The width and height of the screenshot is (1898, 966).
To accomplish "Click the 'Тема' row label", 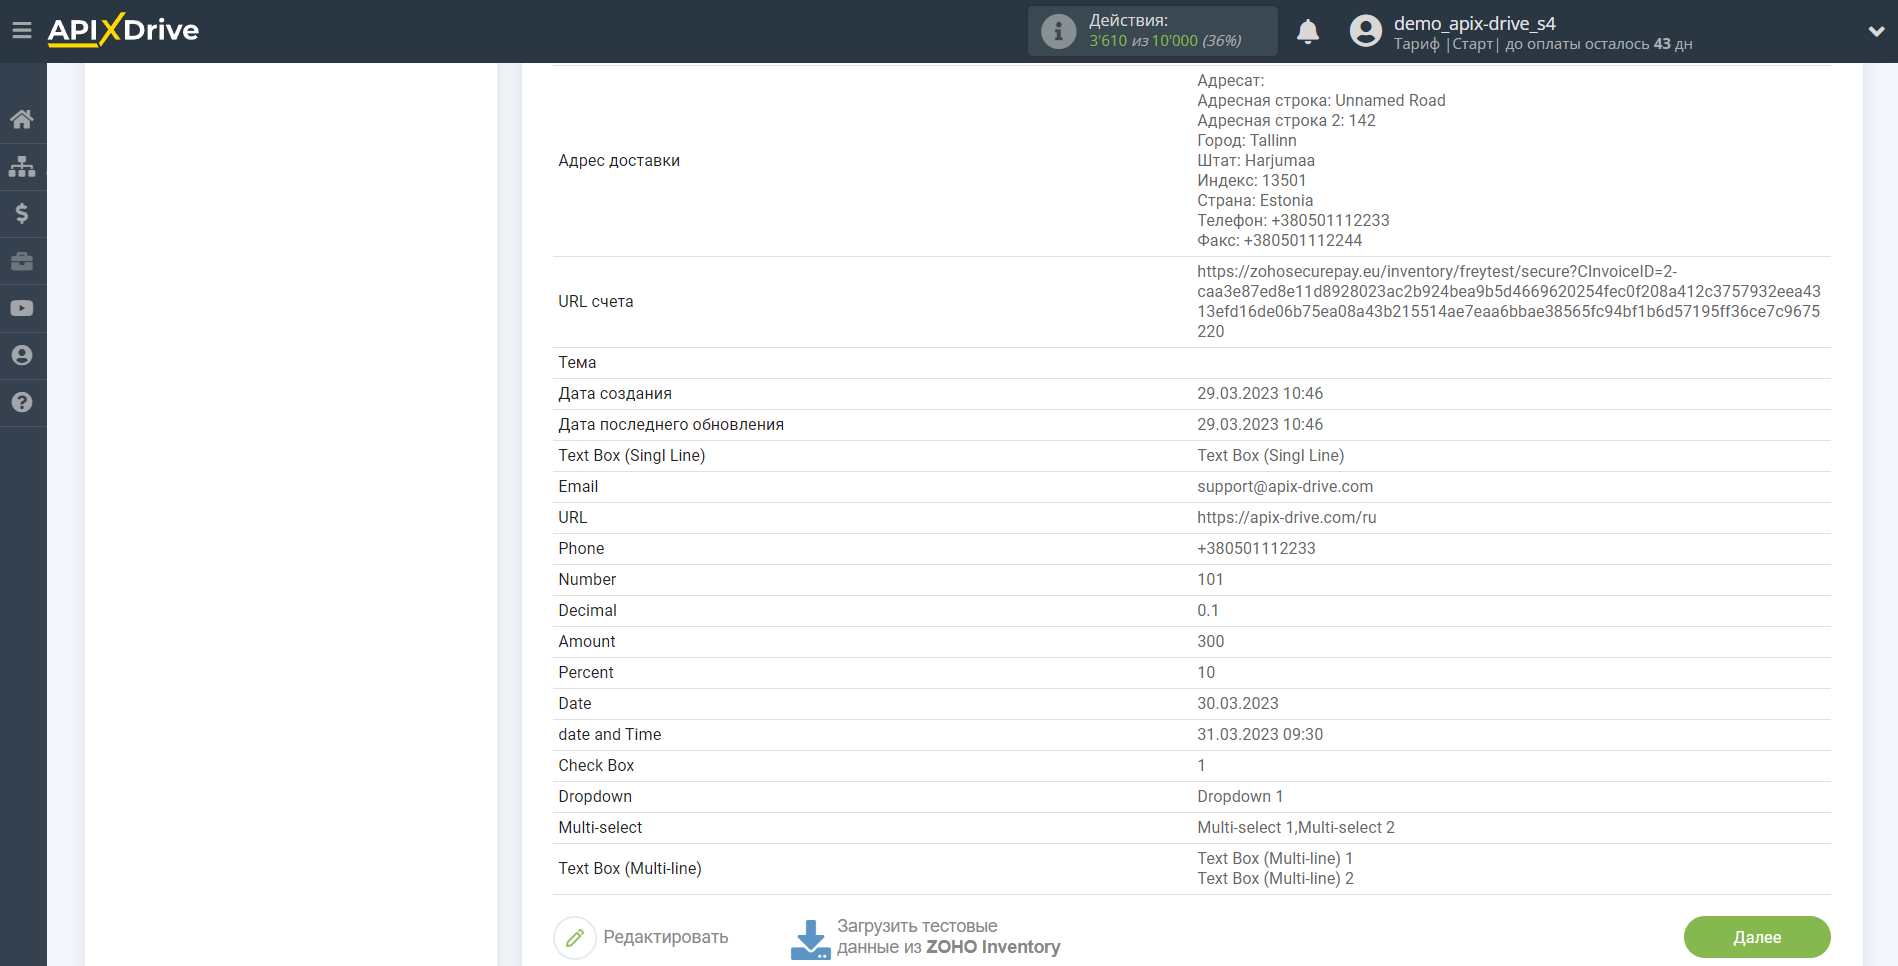I will (577, 362).
